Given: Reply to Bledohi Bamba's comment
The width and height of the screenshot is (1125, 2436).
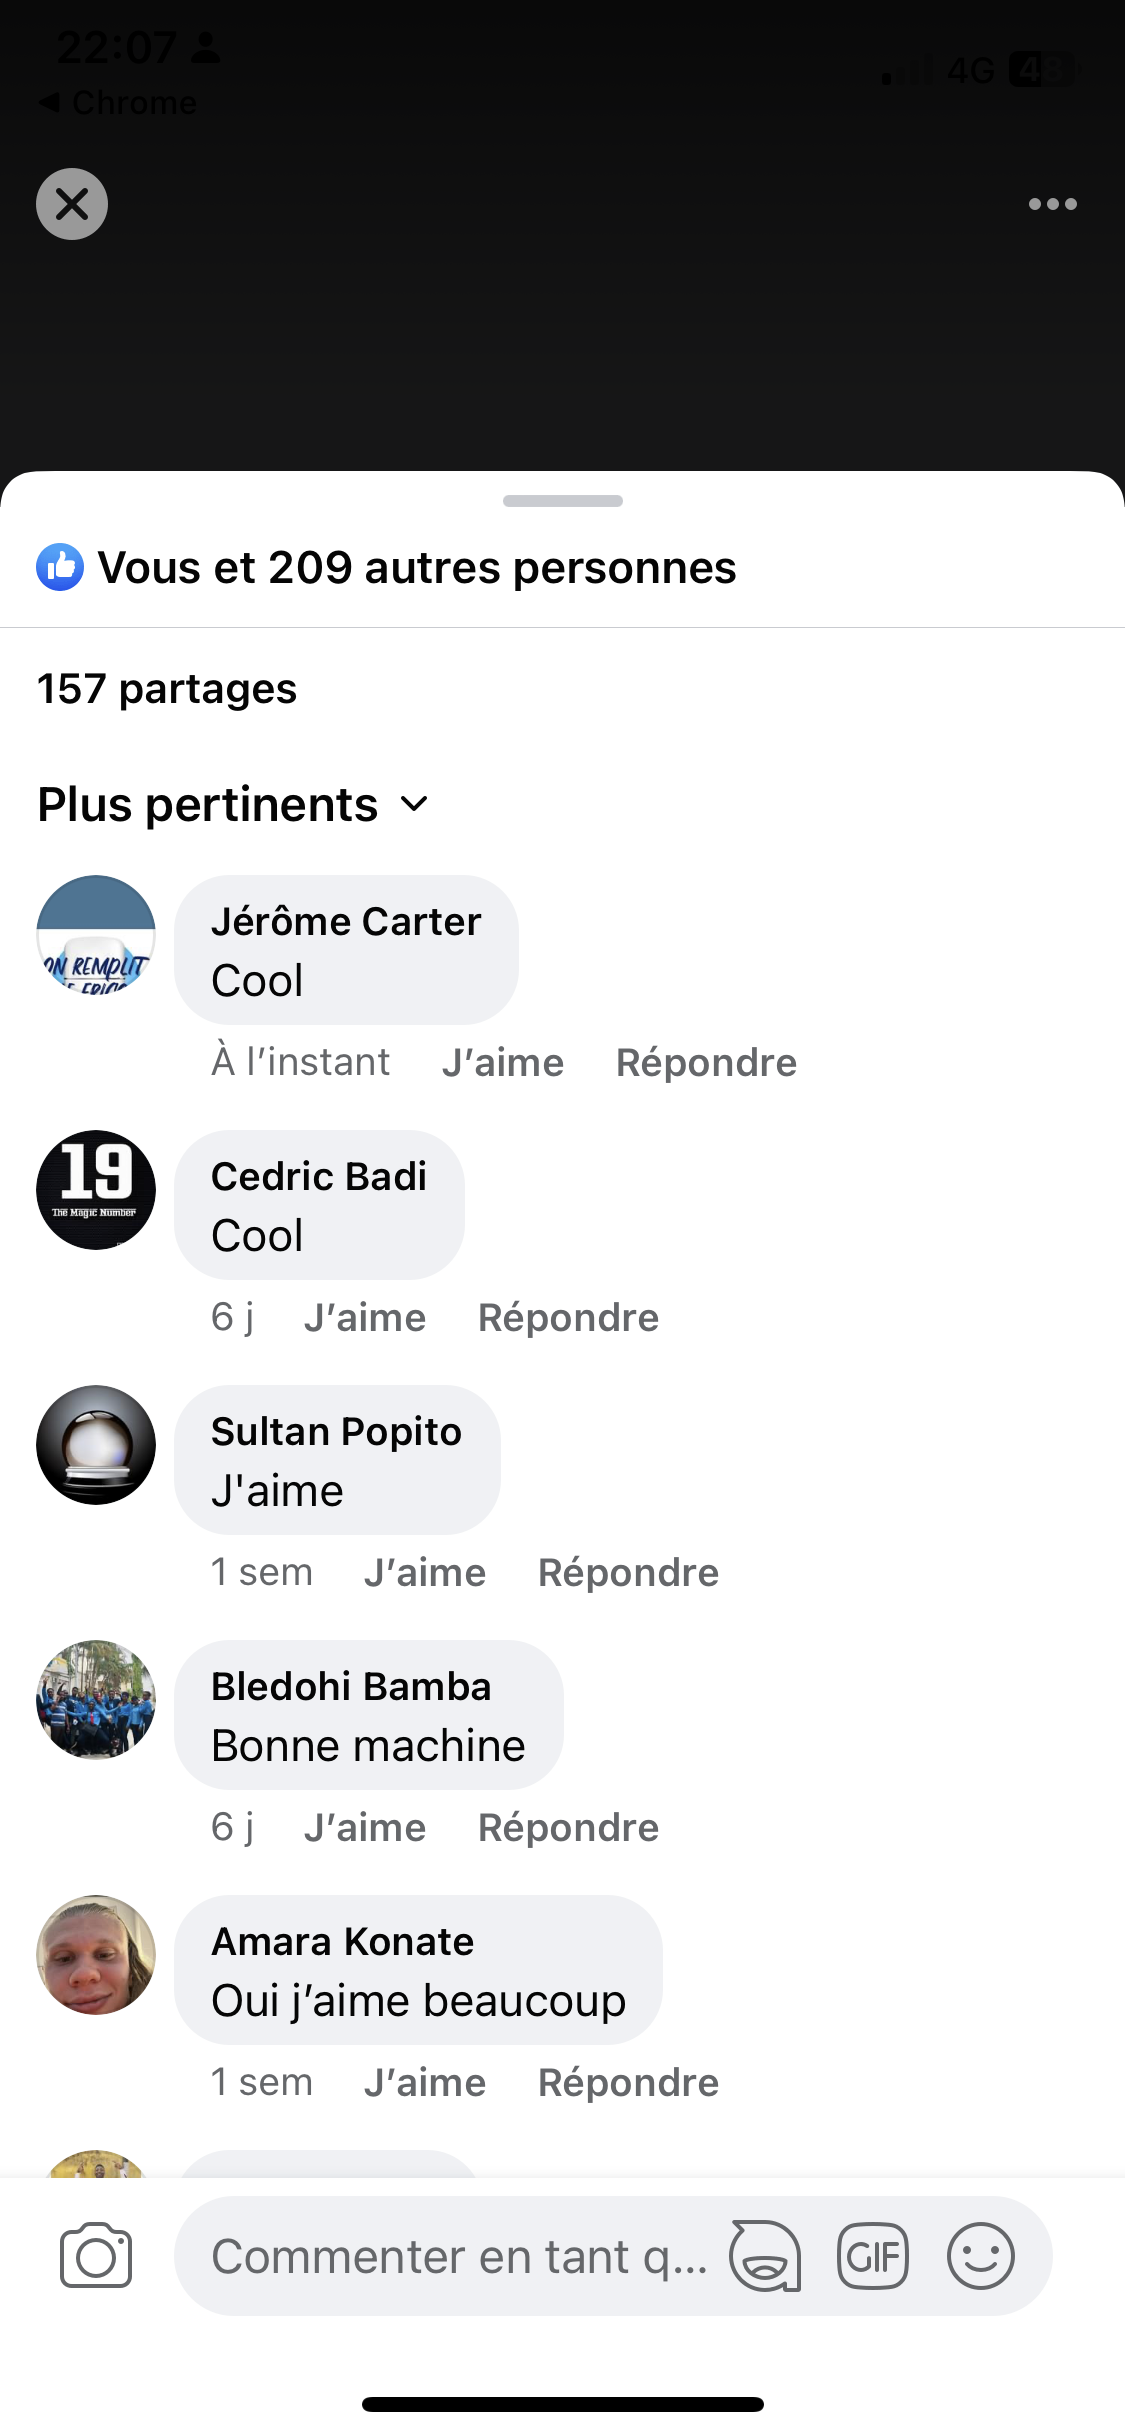Looking at the screenshot, I should click(x=568, y=1827).
